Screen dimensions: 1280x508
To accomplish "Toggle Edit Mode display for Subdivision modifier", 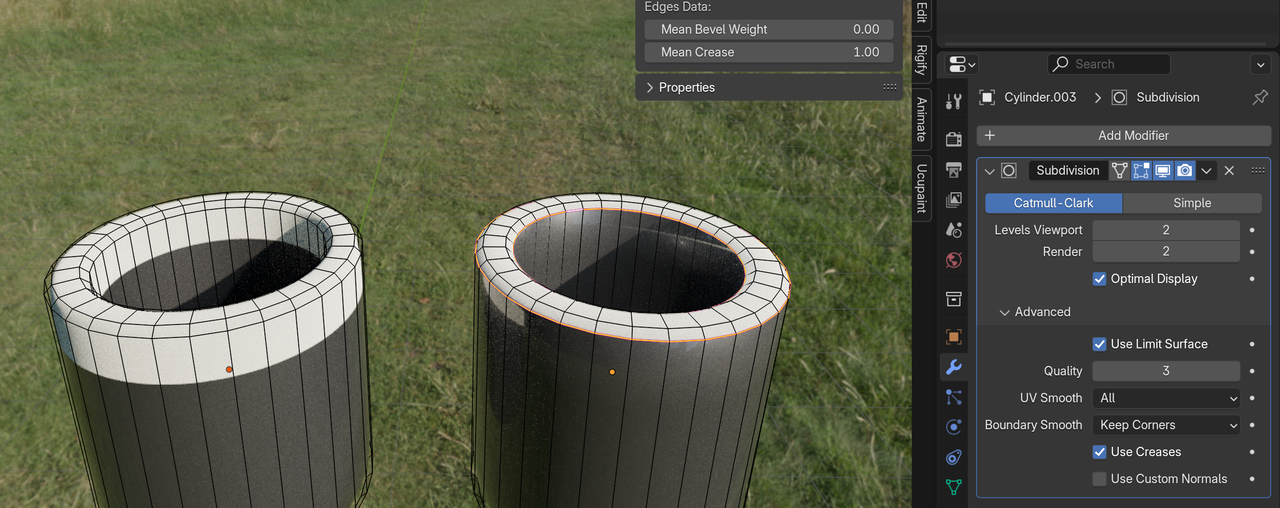I will tap(1141, 171).
